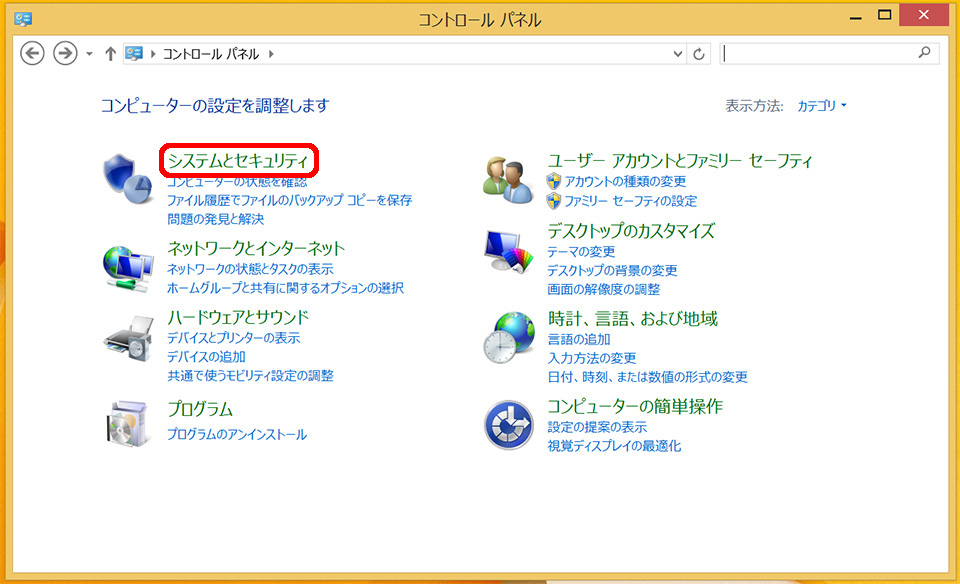Click the コントロール パネル breadcrumb
The image size is (960, 584).
pyautogui.click(x=211, y=54)
